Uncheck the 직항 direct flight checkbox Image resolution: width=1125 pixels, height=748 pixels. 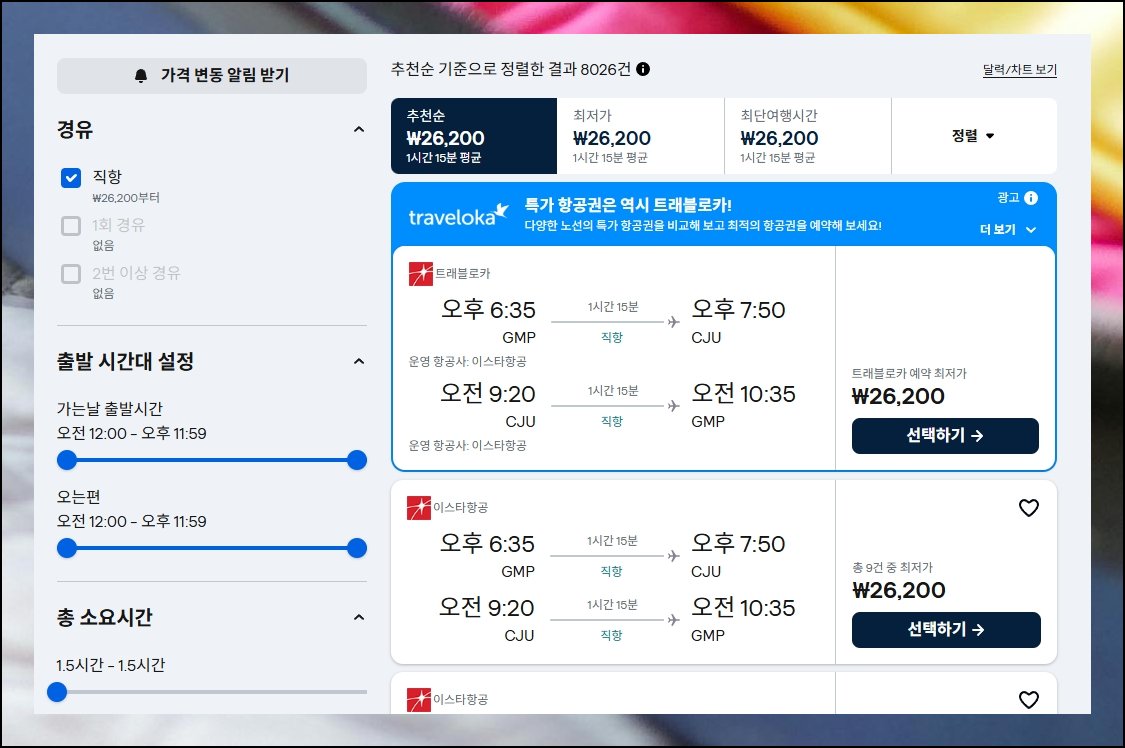pos(71,178)
